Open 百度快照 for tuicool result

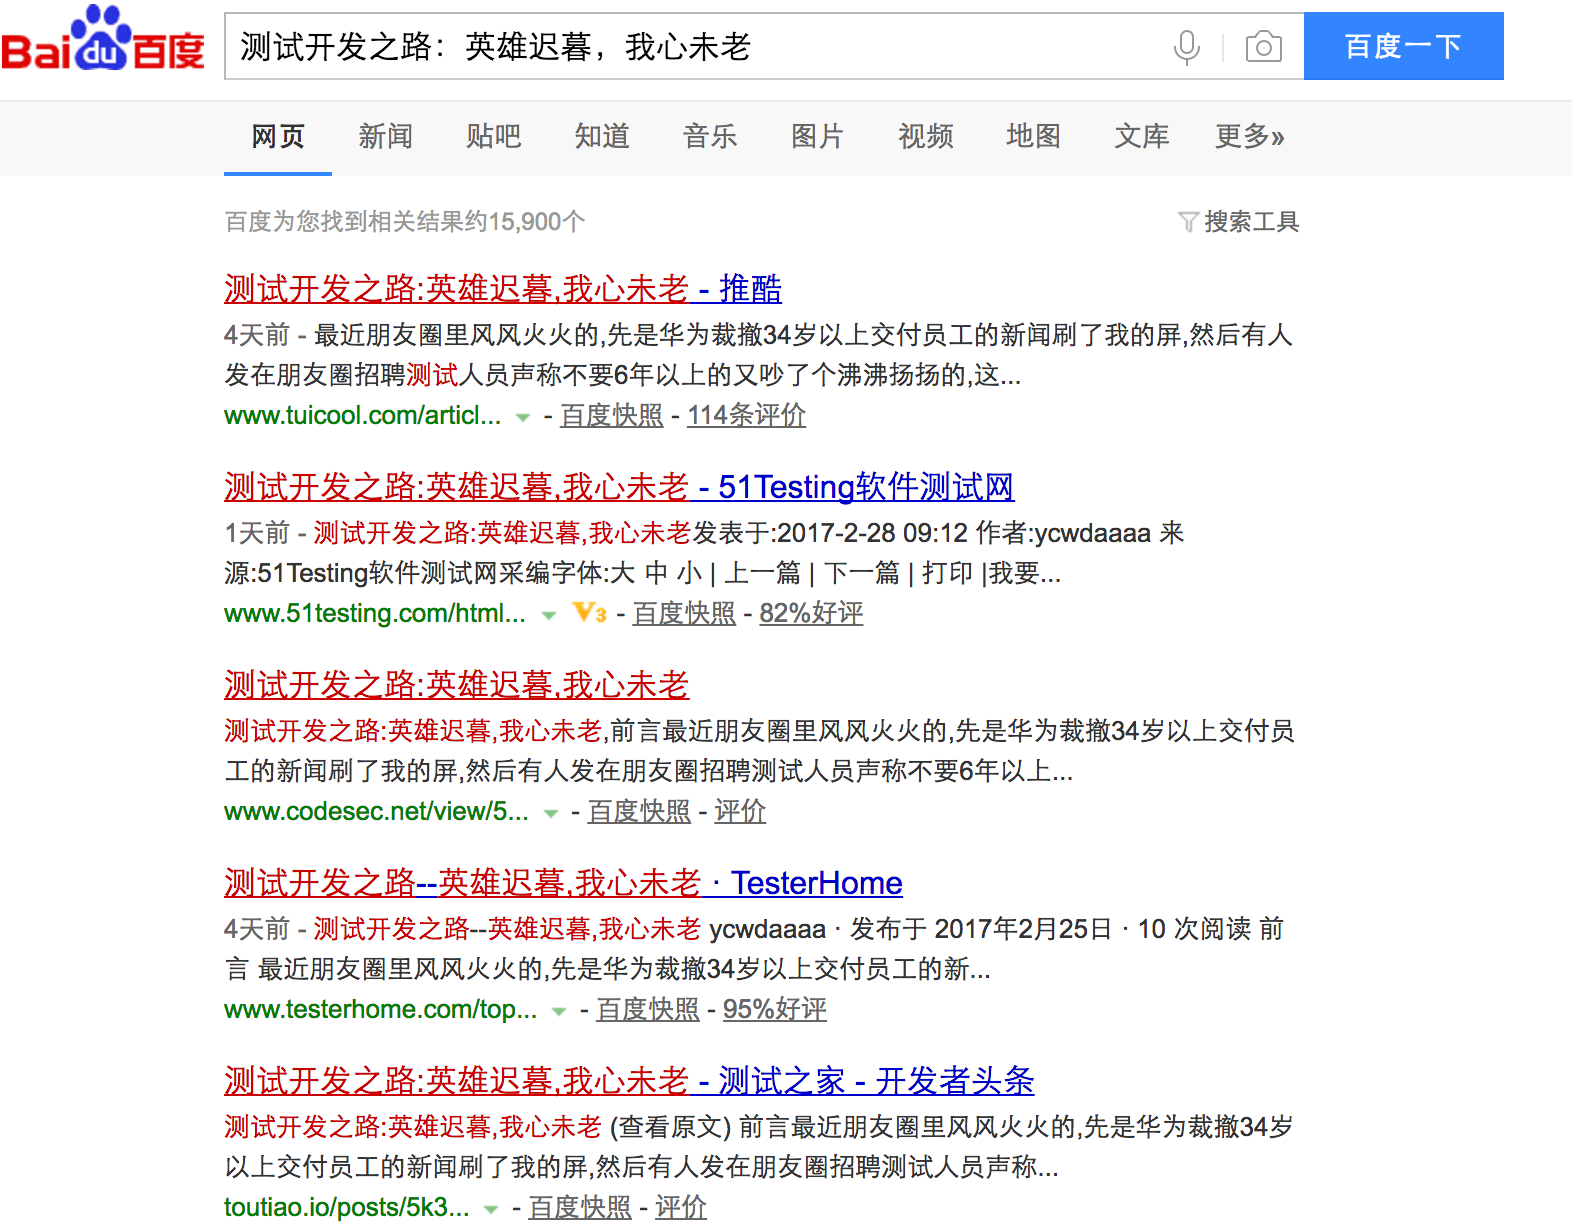click(x=612, y=415)
